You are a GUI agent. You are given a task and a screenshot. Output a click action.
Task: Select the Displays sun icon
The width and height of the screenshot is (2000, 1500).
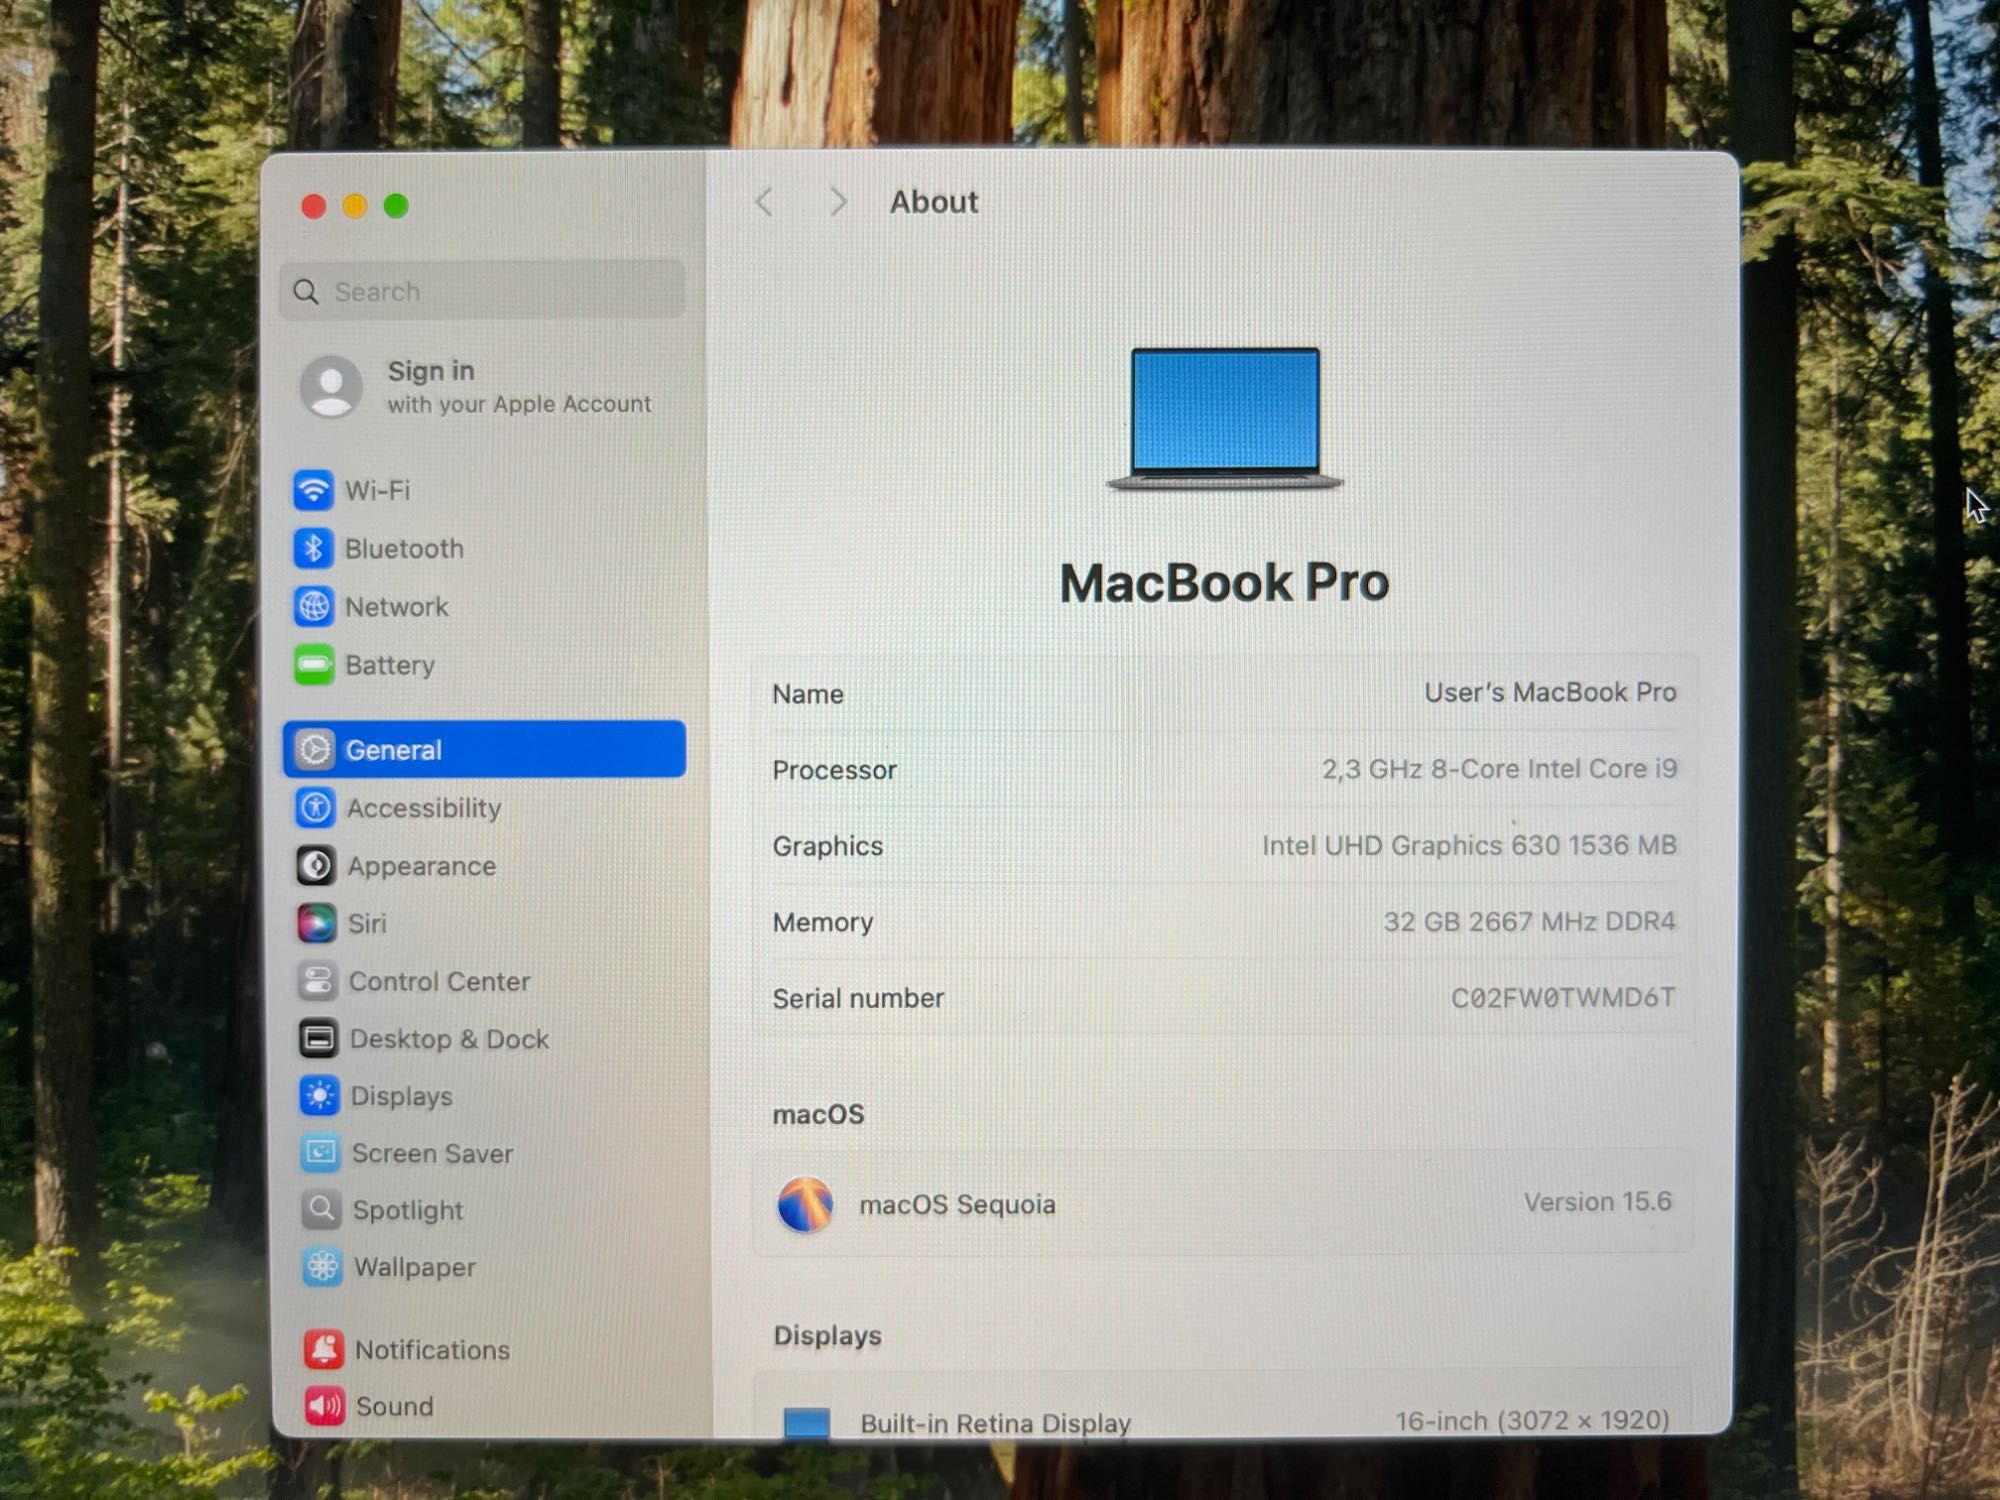coord(320,1096)
